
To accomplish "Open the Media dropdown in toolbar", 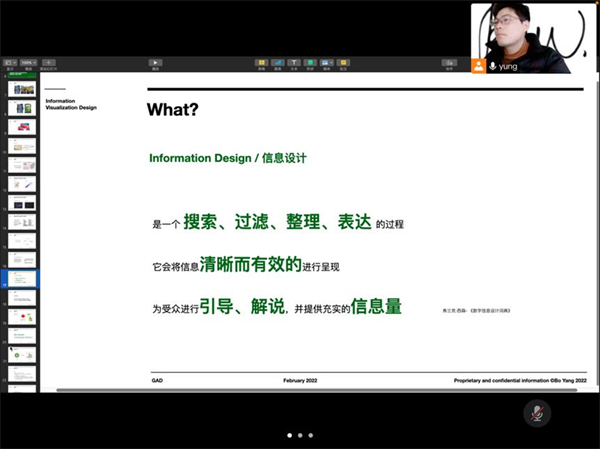I will point(327,62).
